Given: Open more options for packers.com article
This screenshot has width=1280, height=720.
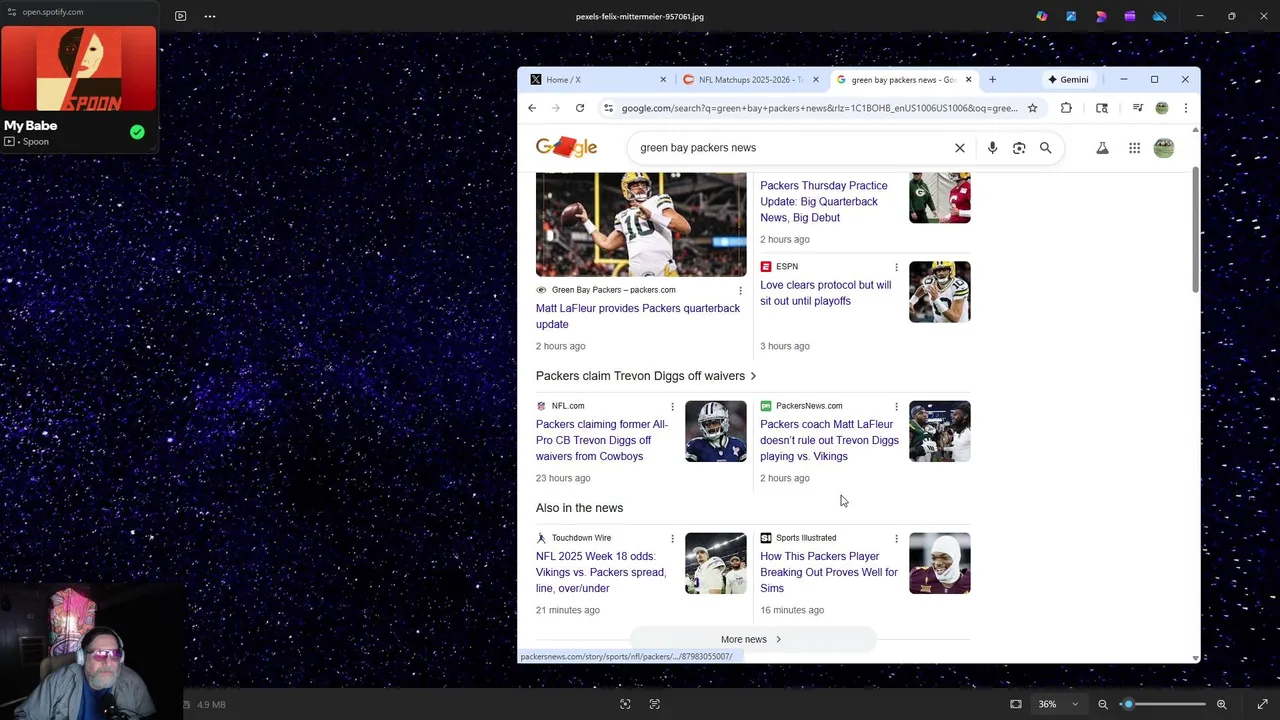Looking at the screenshot, I should (740, 290).
